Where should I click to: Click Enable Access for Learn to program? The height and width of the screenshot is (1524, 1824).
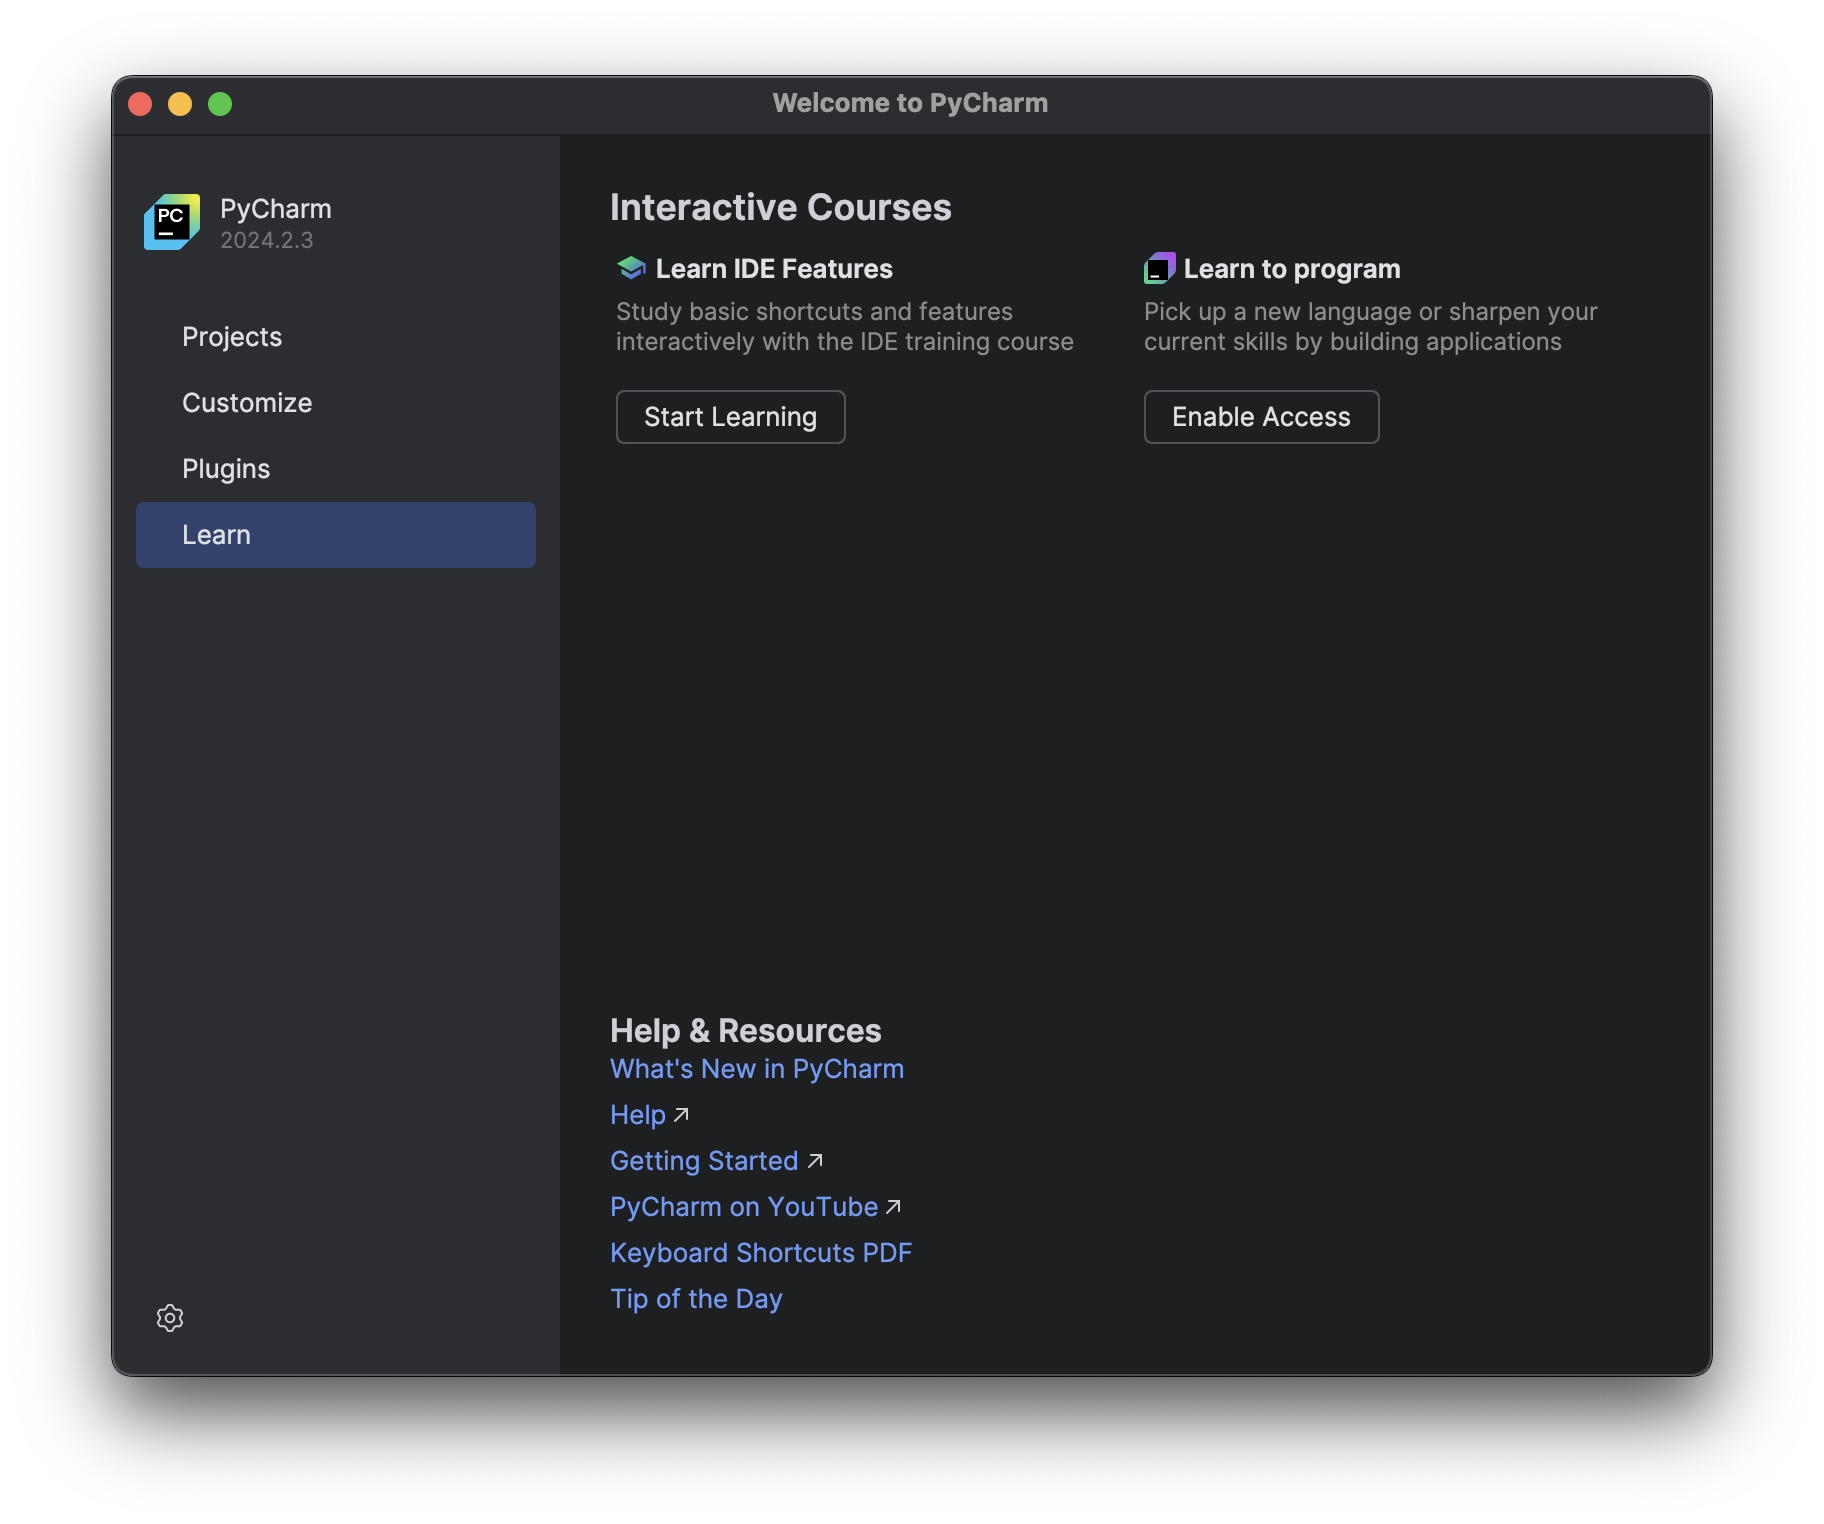click(x=1261, y=417)
